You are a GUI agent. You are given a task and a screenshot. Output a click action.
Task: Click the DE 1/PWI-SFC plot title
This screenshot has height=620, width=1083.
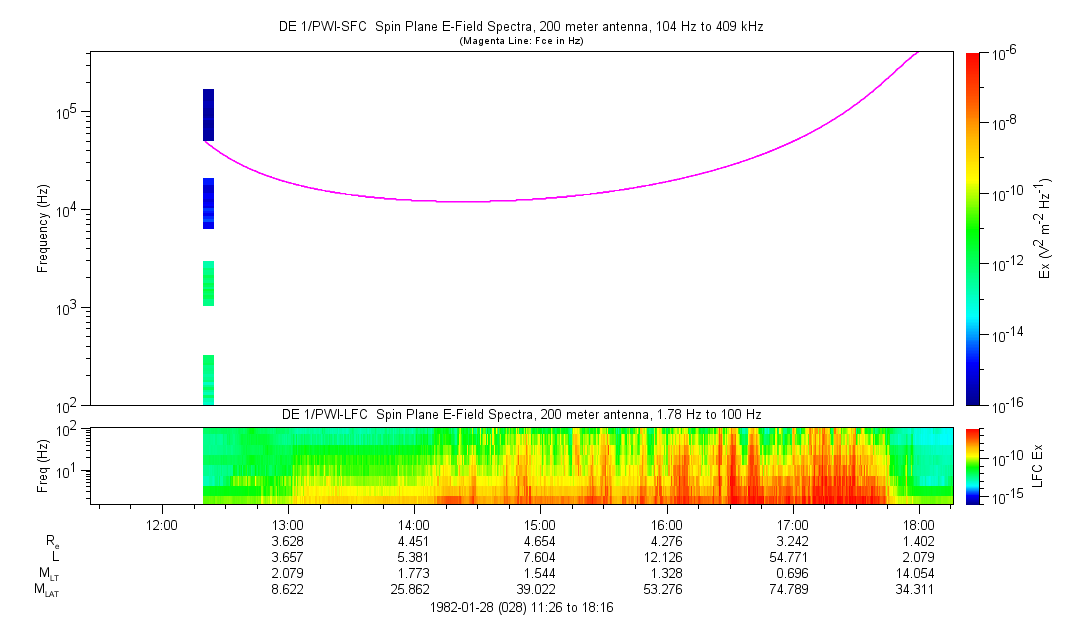[x=519, y=27]
